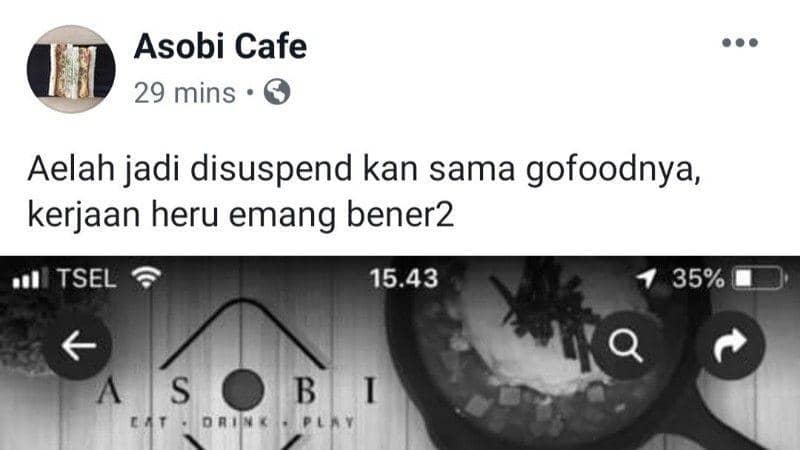
Task: Click the 15.43 clock in status bar
Action: pyautogui.click(x=404, y=279)
